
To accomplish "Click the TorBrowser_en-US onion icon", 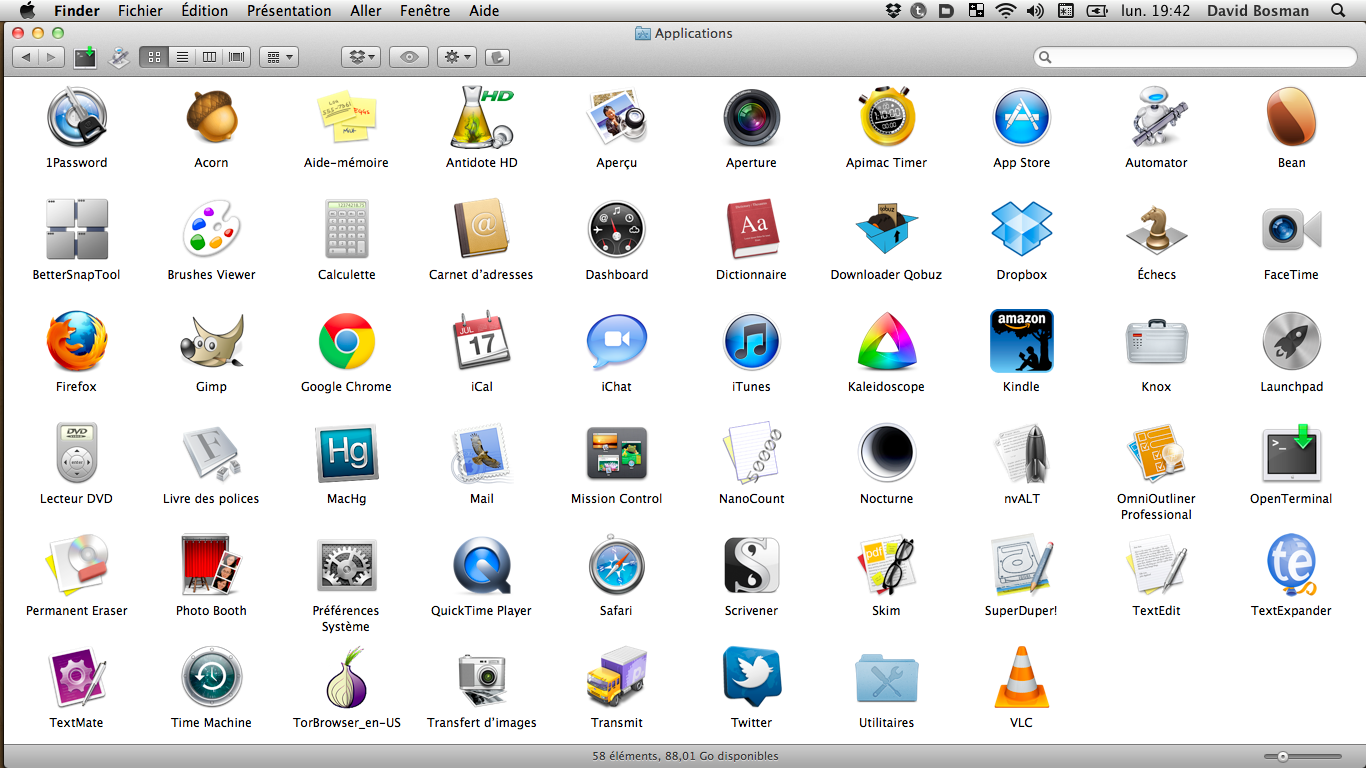I will pos(346,678).
